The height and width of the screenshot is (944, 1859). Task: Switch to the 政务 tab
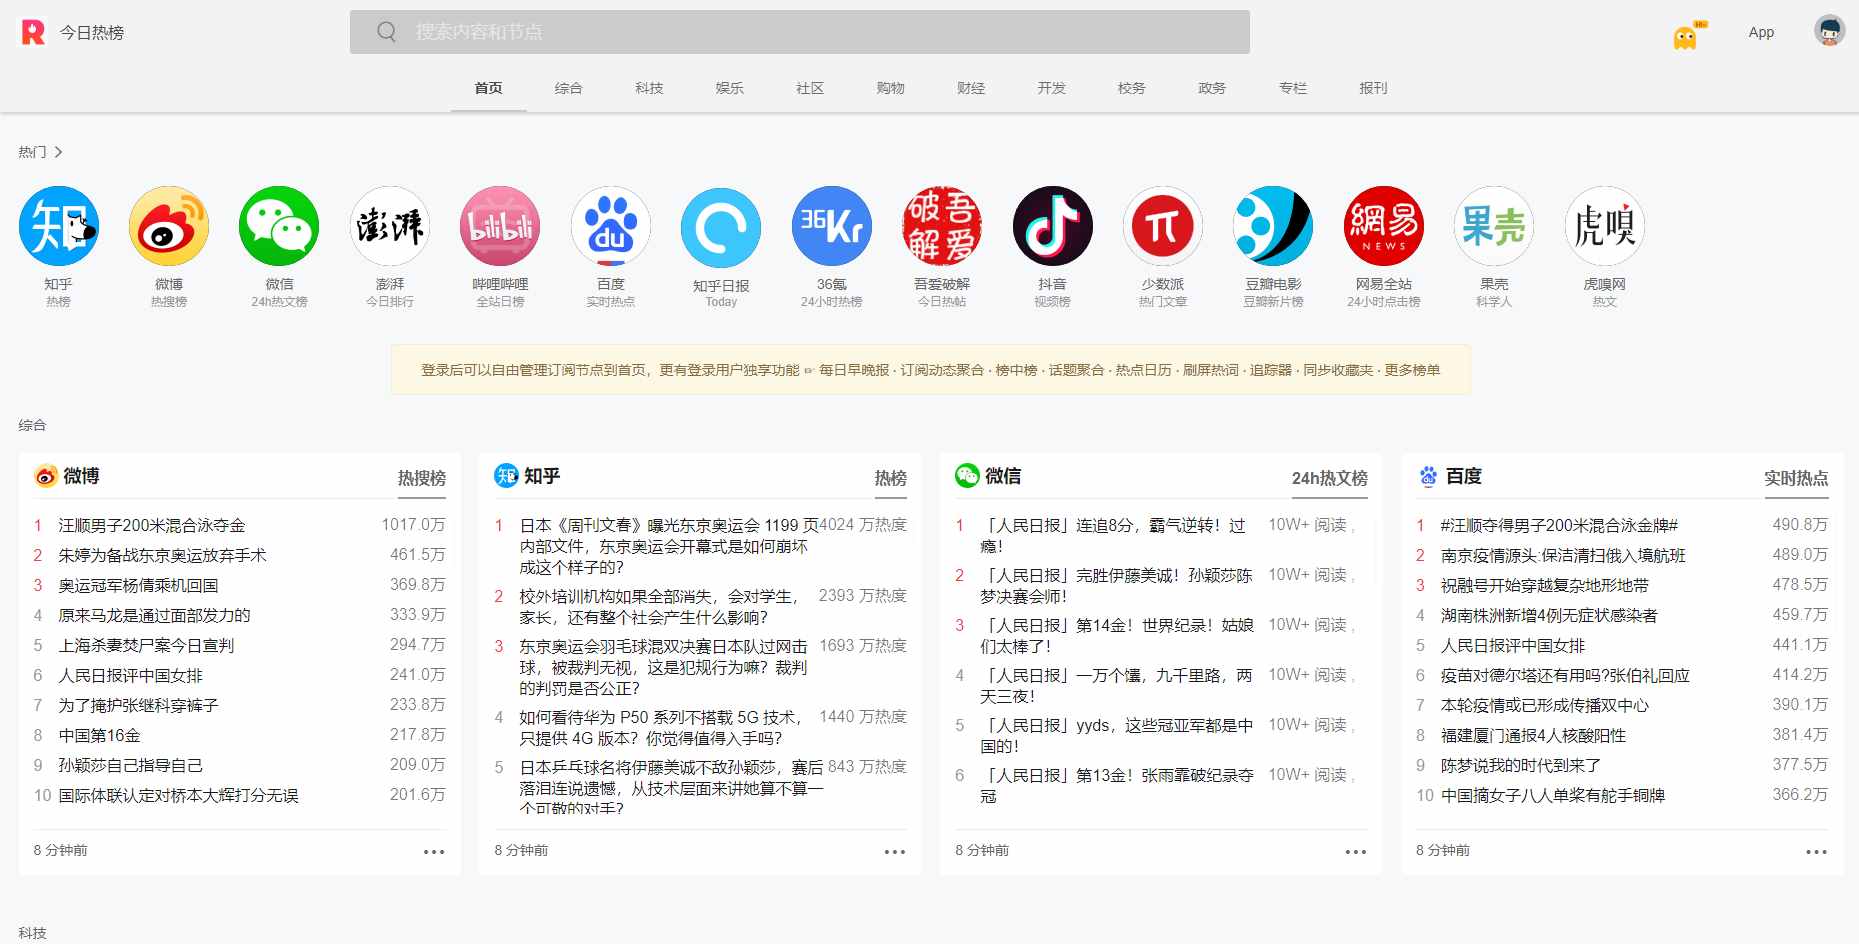point(1212,88)
